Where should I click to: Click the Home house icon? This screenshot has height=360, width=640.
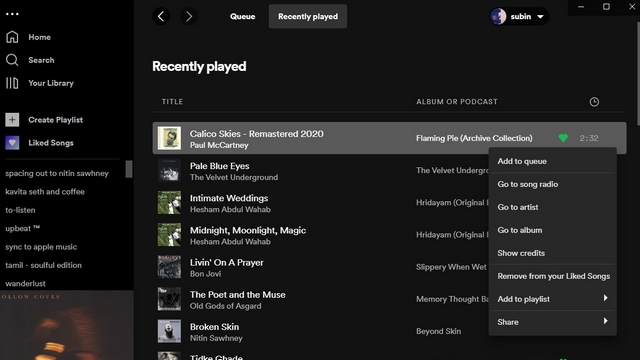click(x=12, y=37)
